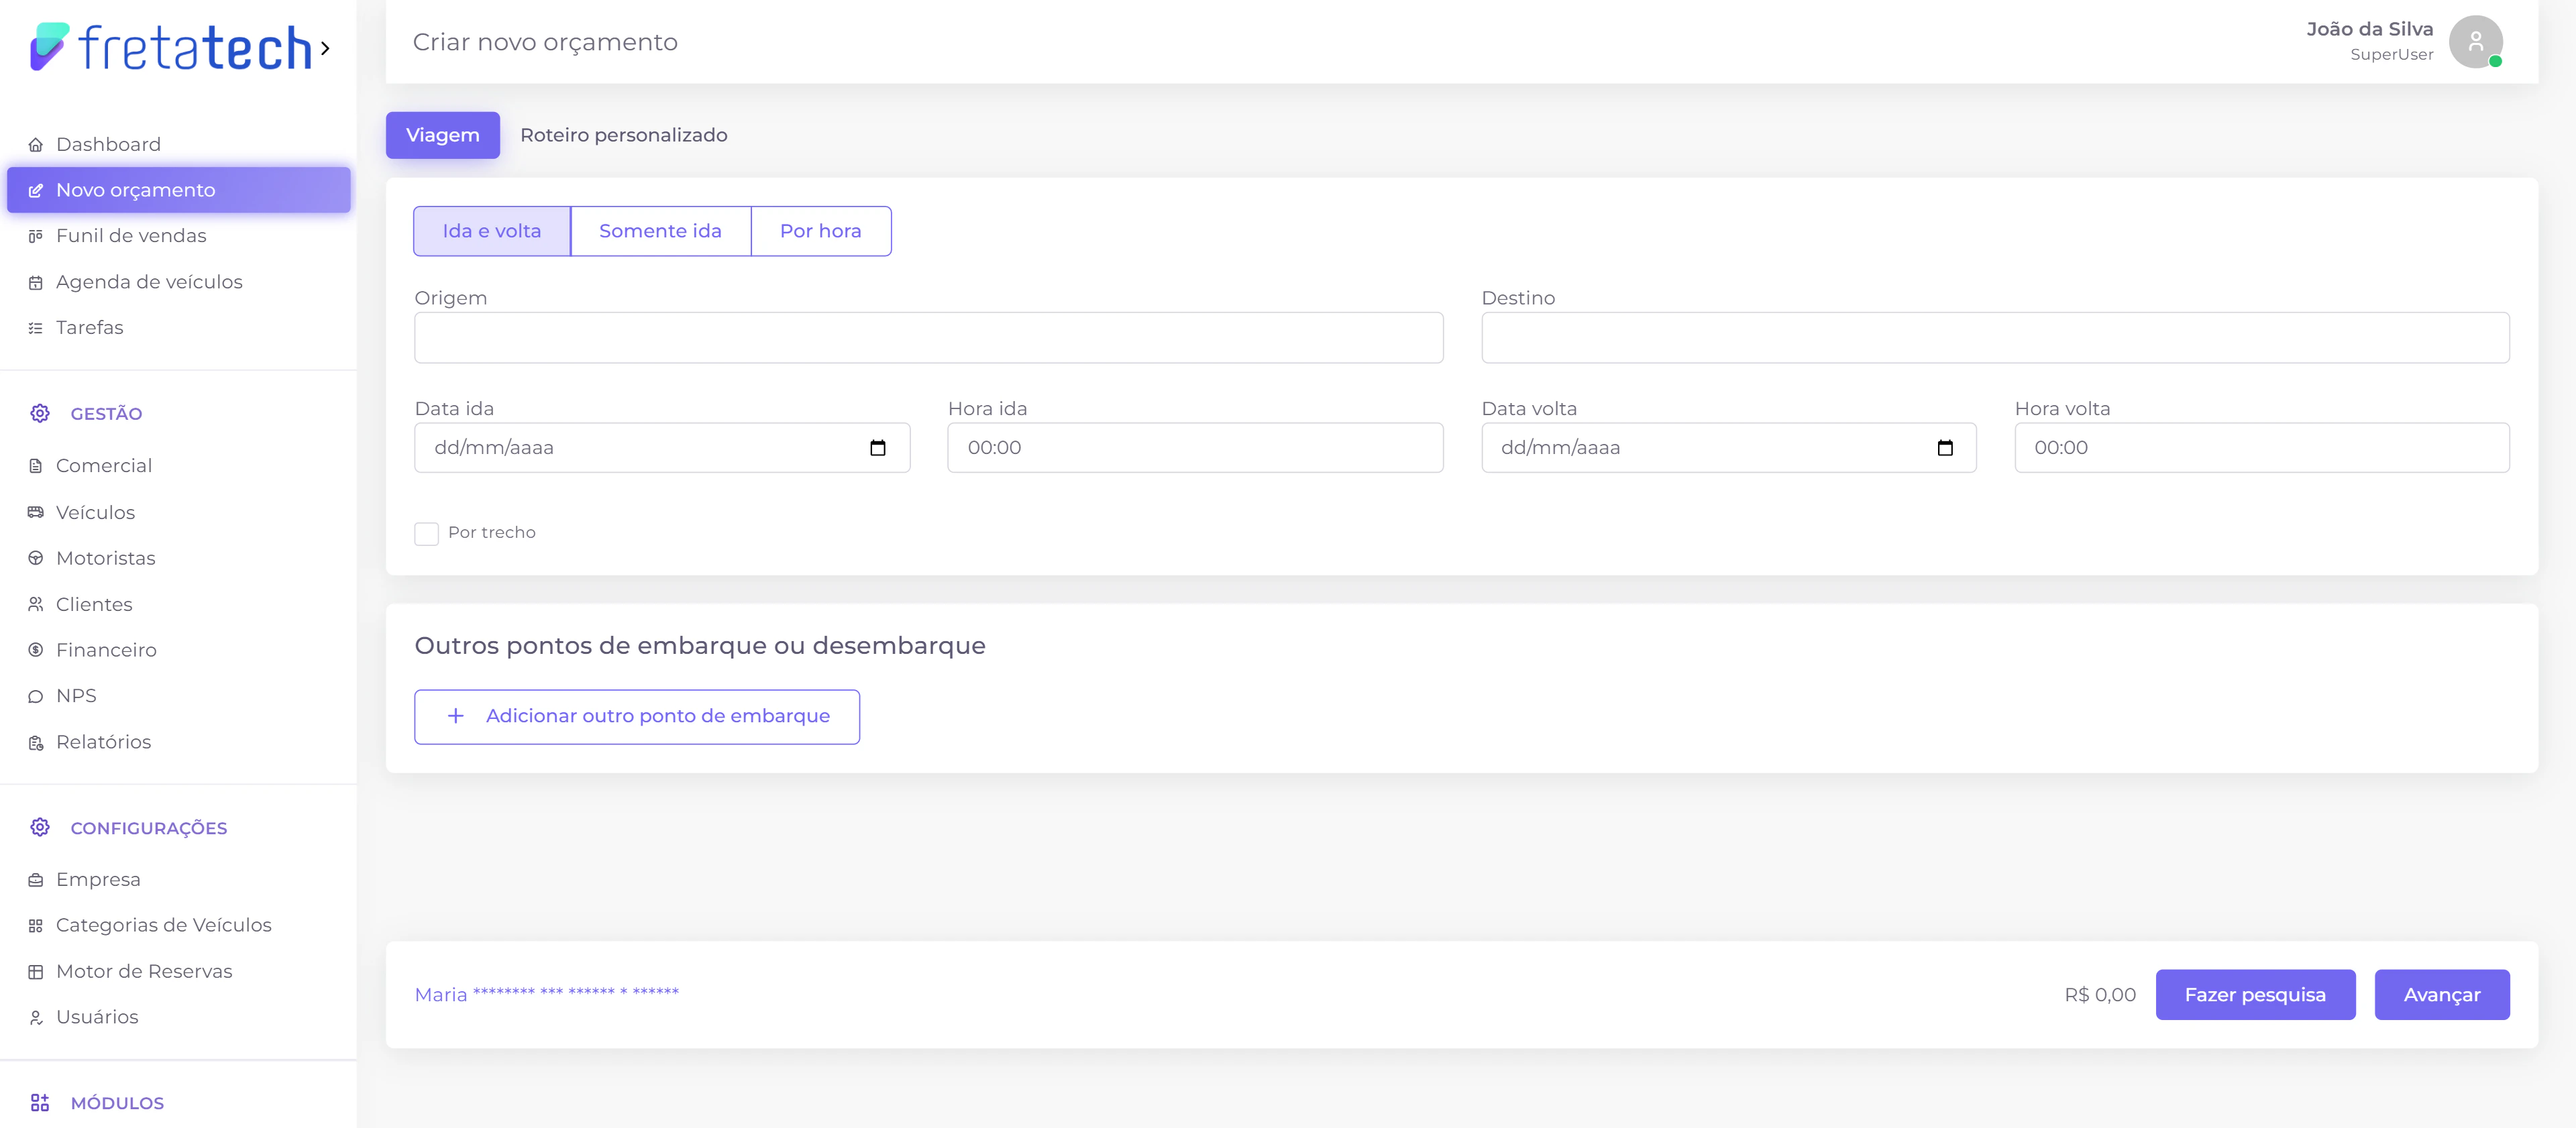Open the Data ida calendar picker
The width and height of the screenshot is (2576, 1128).
(878, 448)
